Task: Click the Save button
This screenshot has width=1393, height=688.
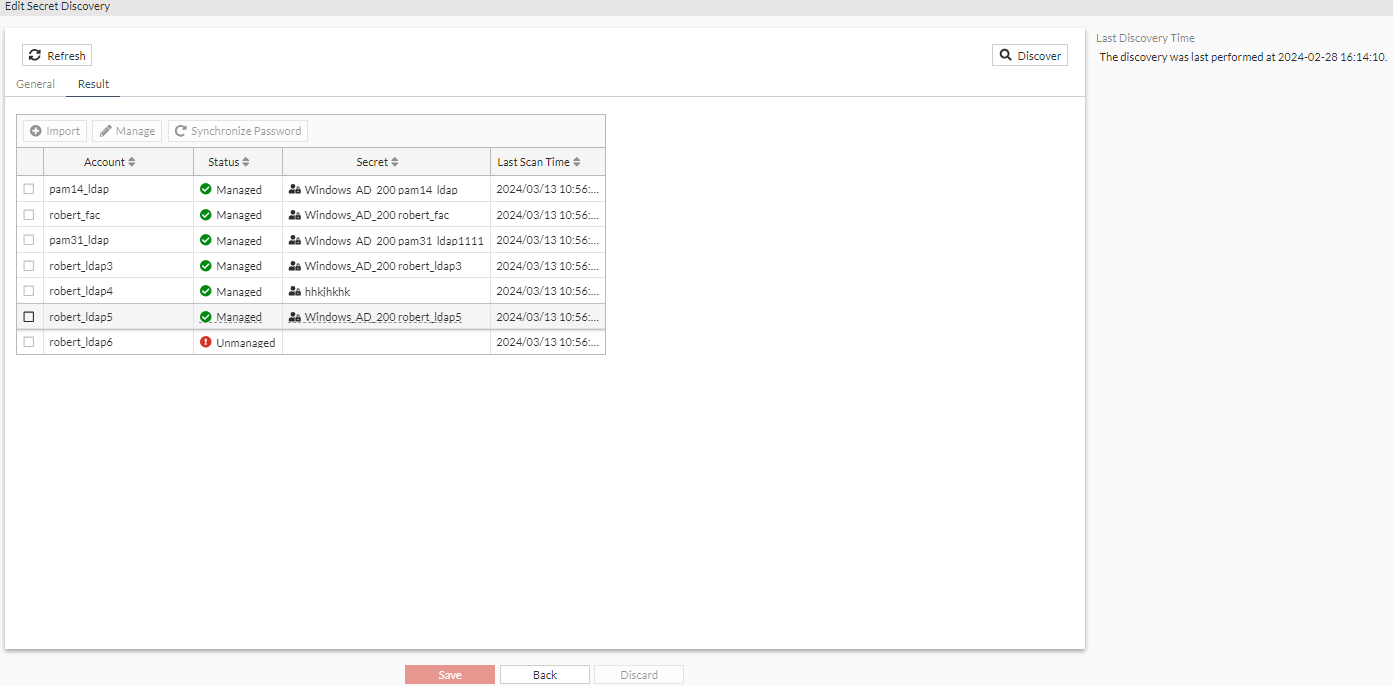Action: (x=450, y=675)
